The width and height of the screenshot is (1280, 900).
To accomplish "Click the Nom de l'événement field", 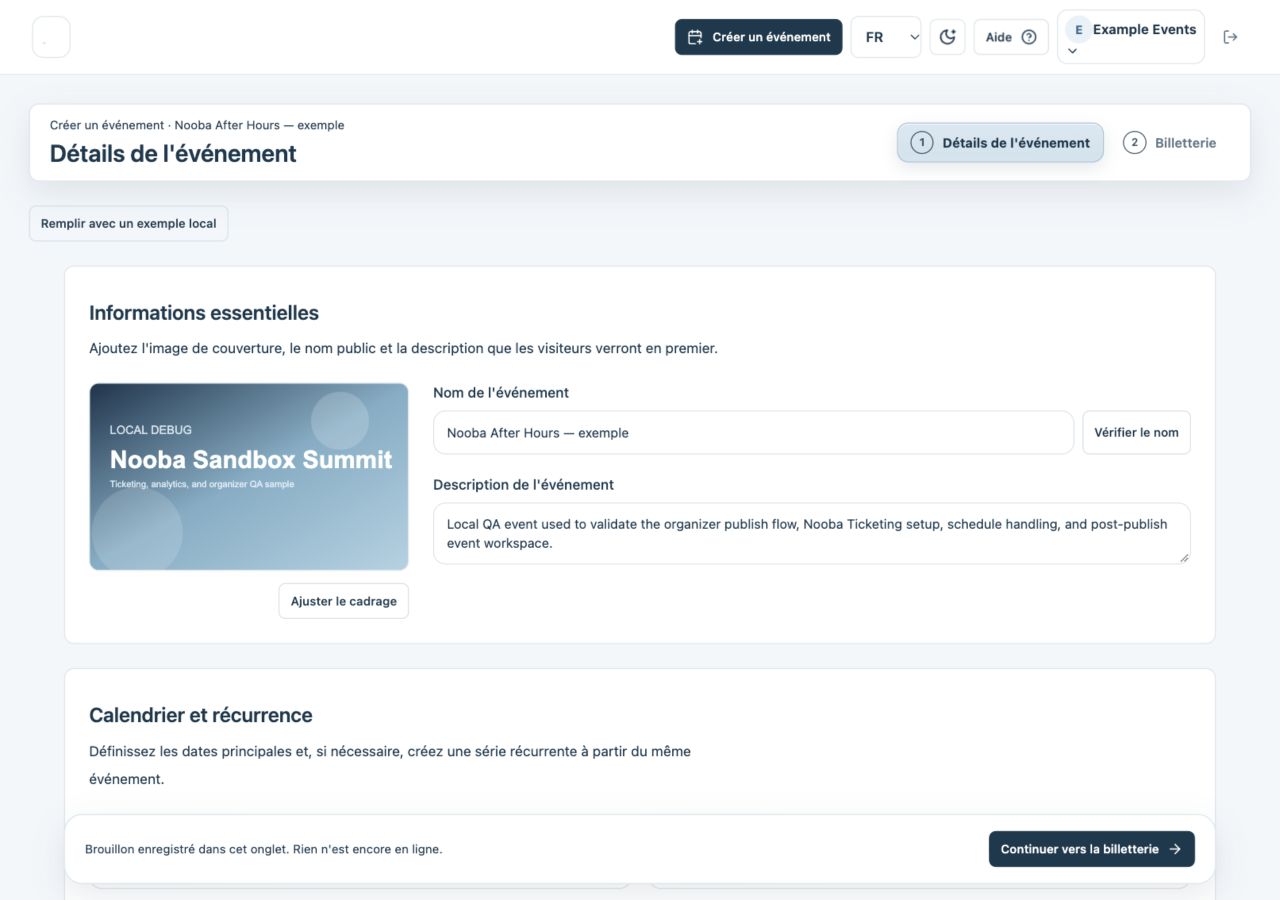I will point(753,433).
